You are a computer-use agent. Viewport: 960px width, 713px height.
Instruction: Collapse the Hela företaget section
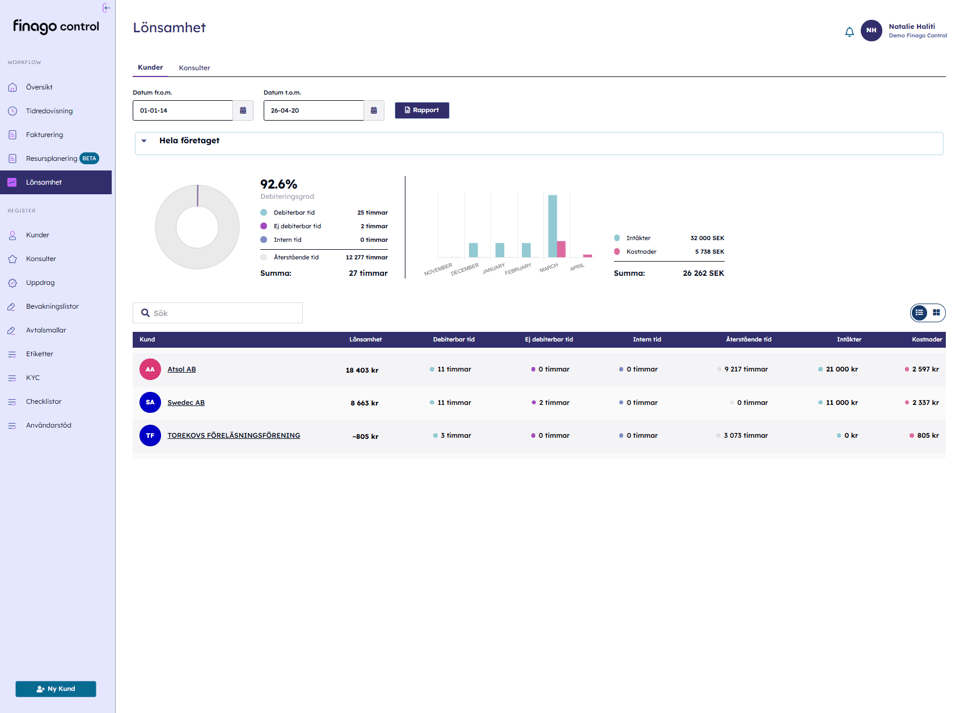pos(144,141)
